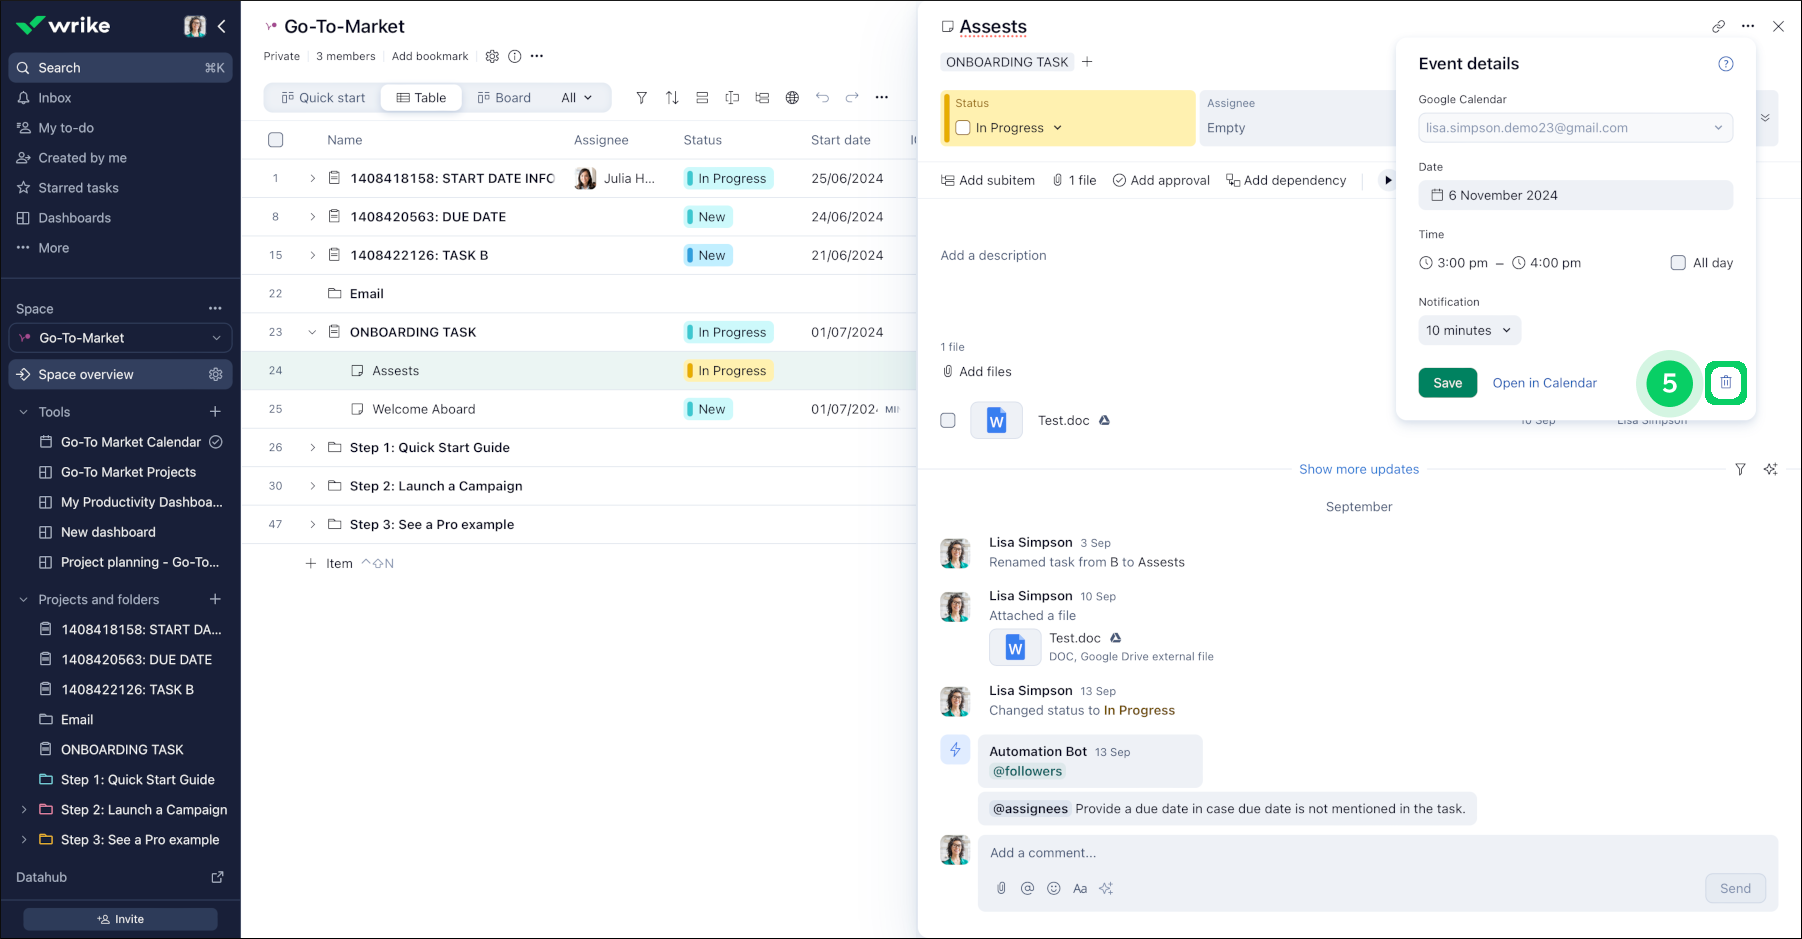This screenshot has width=1802, height=939.
Task: Copy task link using the link icon
Action: pos(1718,27)
